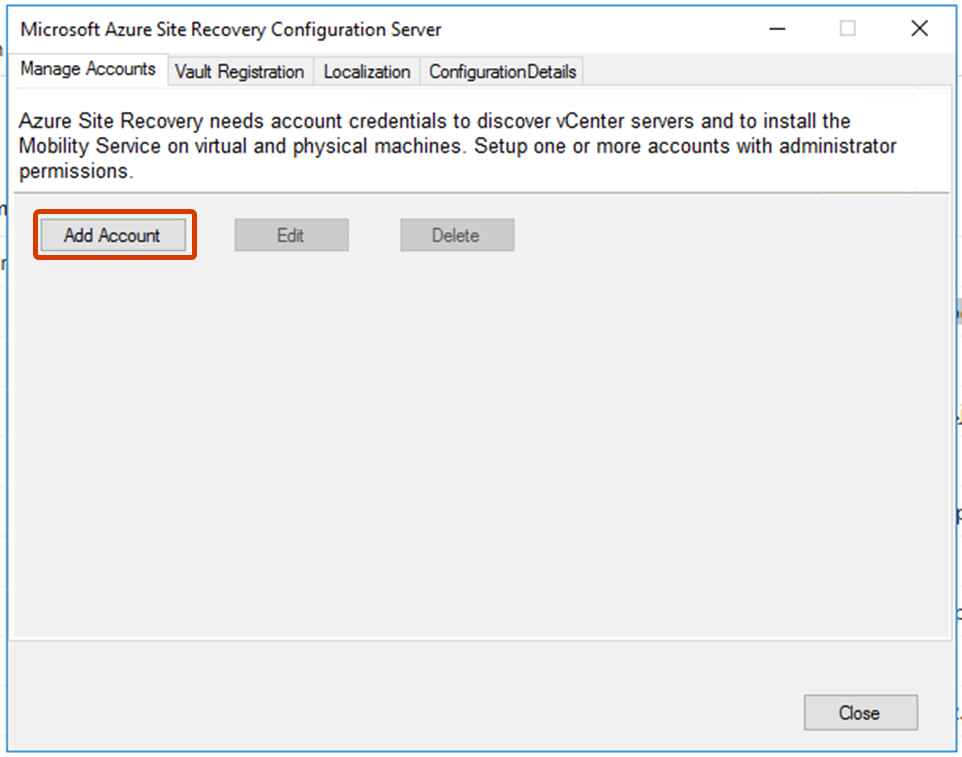The image size is (962, 757).
Task: Click the Add Account highlighted control
Action: click(x=112, y=235)
